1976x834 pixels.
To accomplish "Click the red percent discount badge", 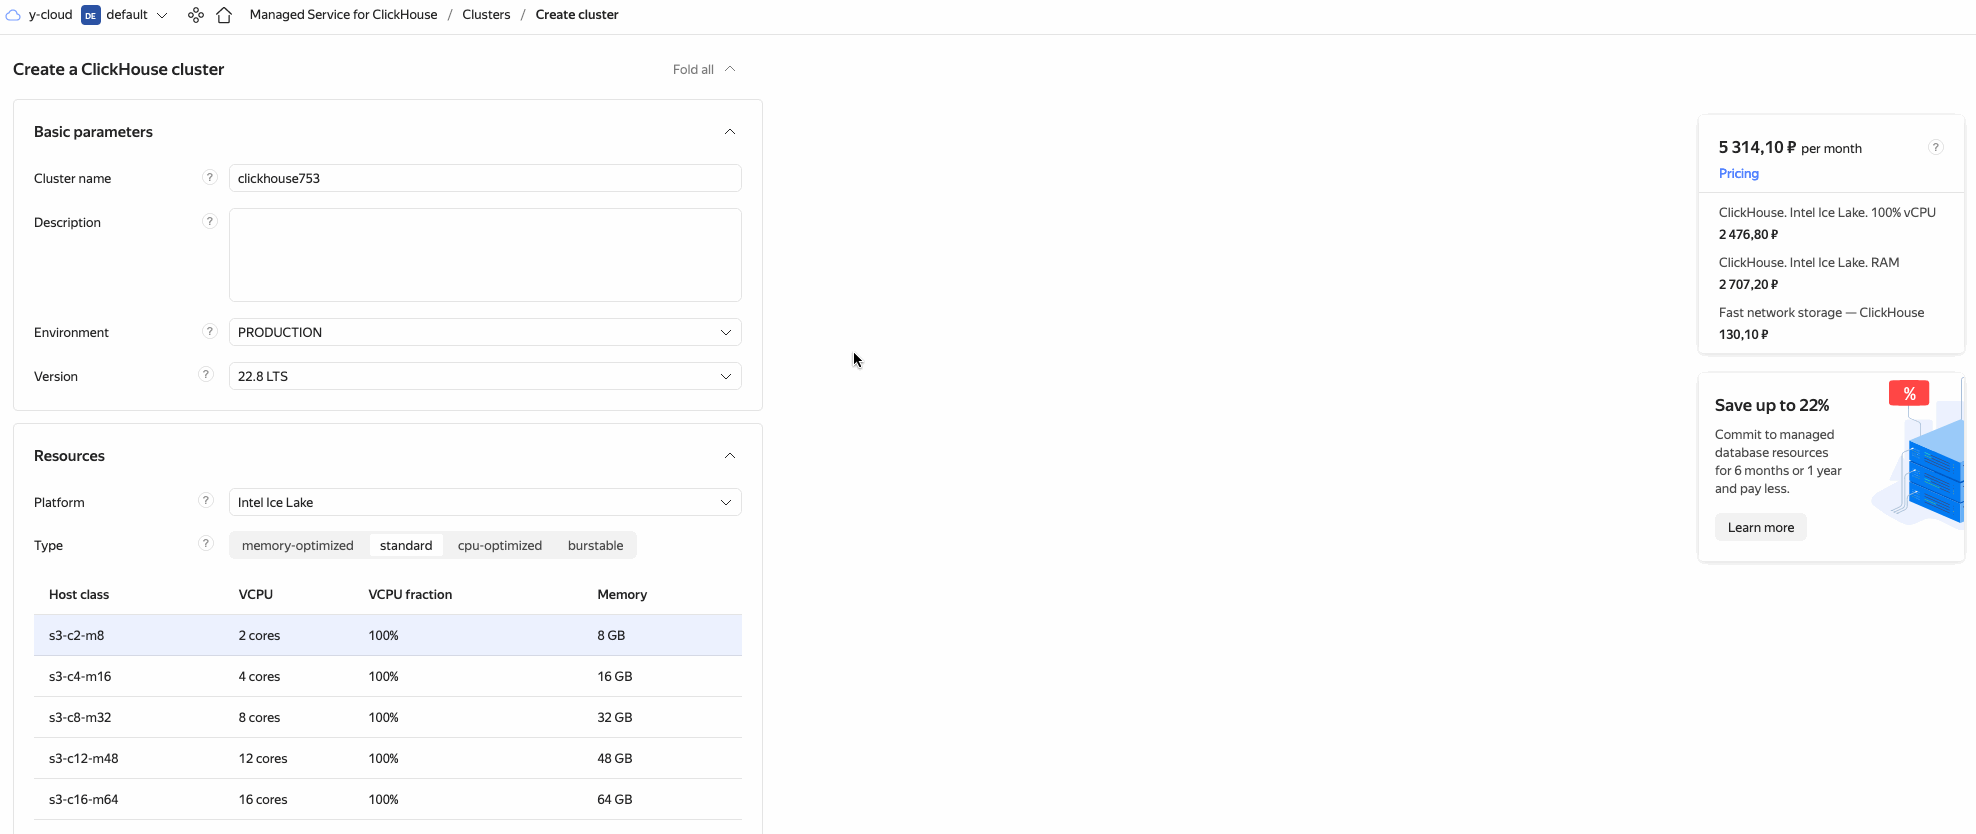I will 1909,393.
